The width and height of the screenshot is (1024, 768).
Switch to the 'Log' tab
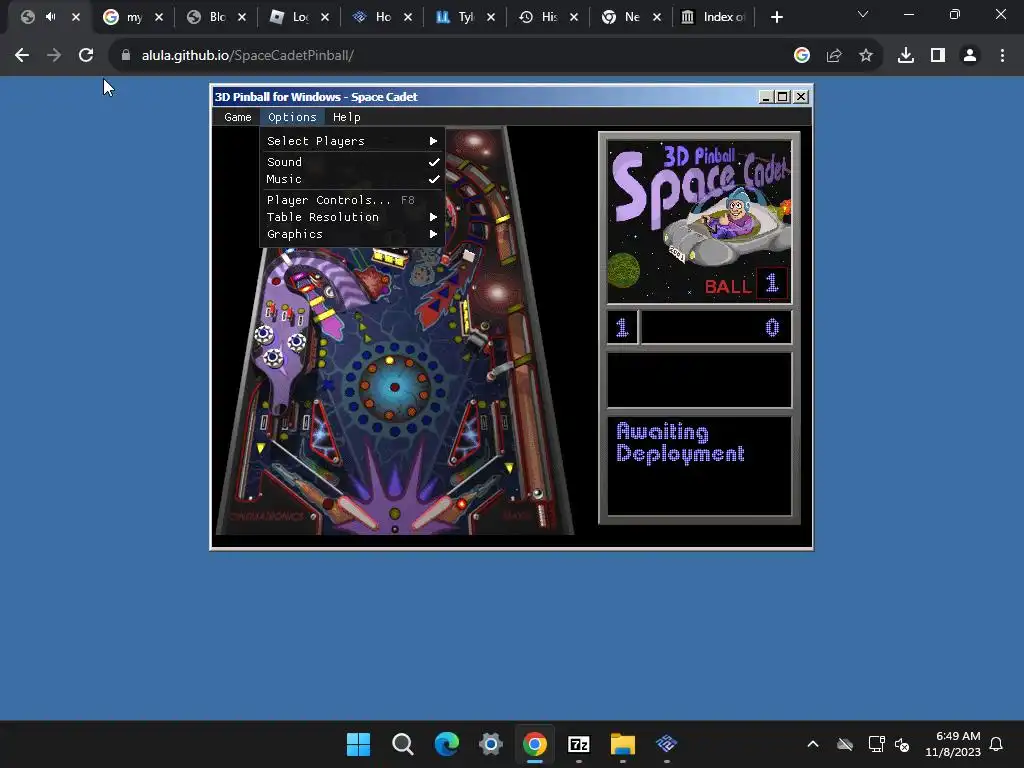[x=300, y=17]
